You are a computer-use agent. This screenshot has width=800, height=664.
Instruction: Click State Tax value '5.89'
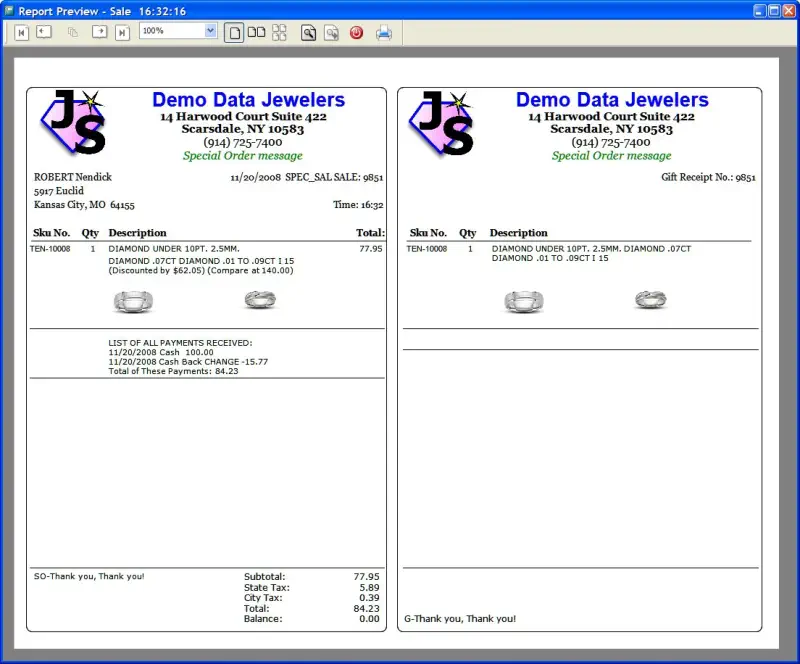click(369, 587)
